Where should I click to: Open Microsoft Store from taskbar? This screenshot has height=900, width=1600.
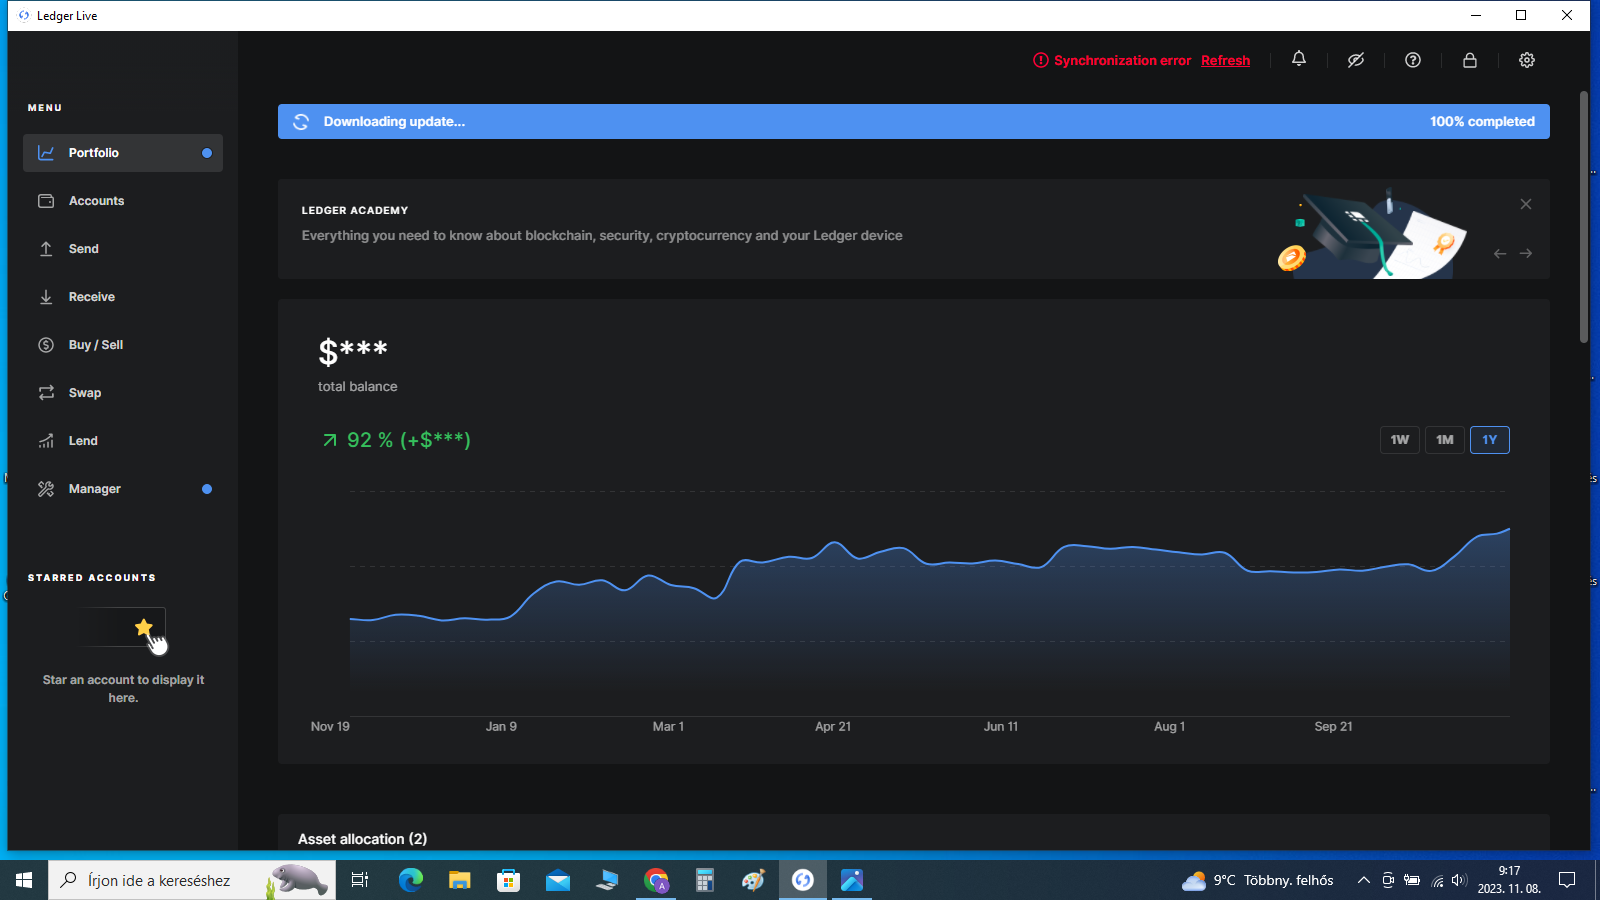509,880
